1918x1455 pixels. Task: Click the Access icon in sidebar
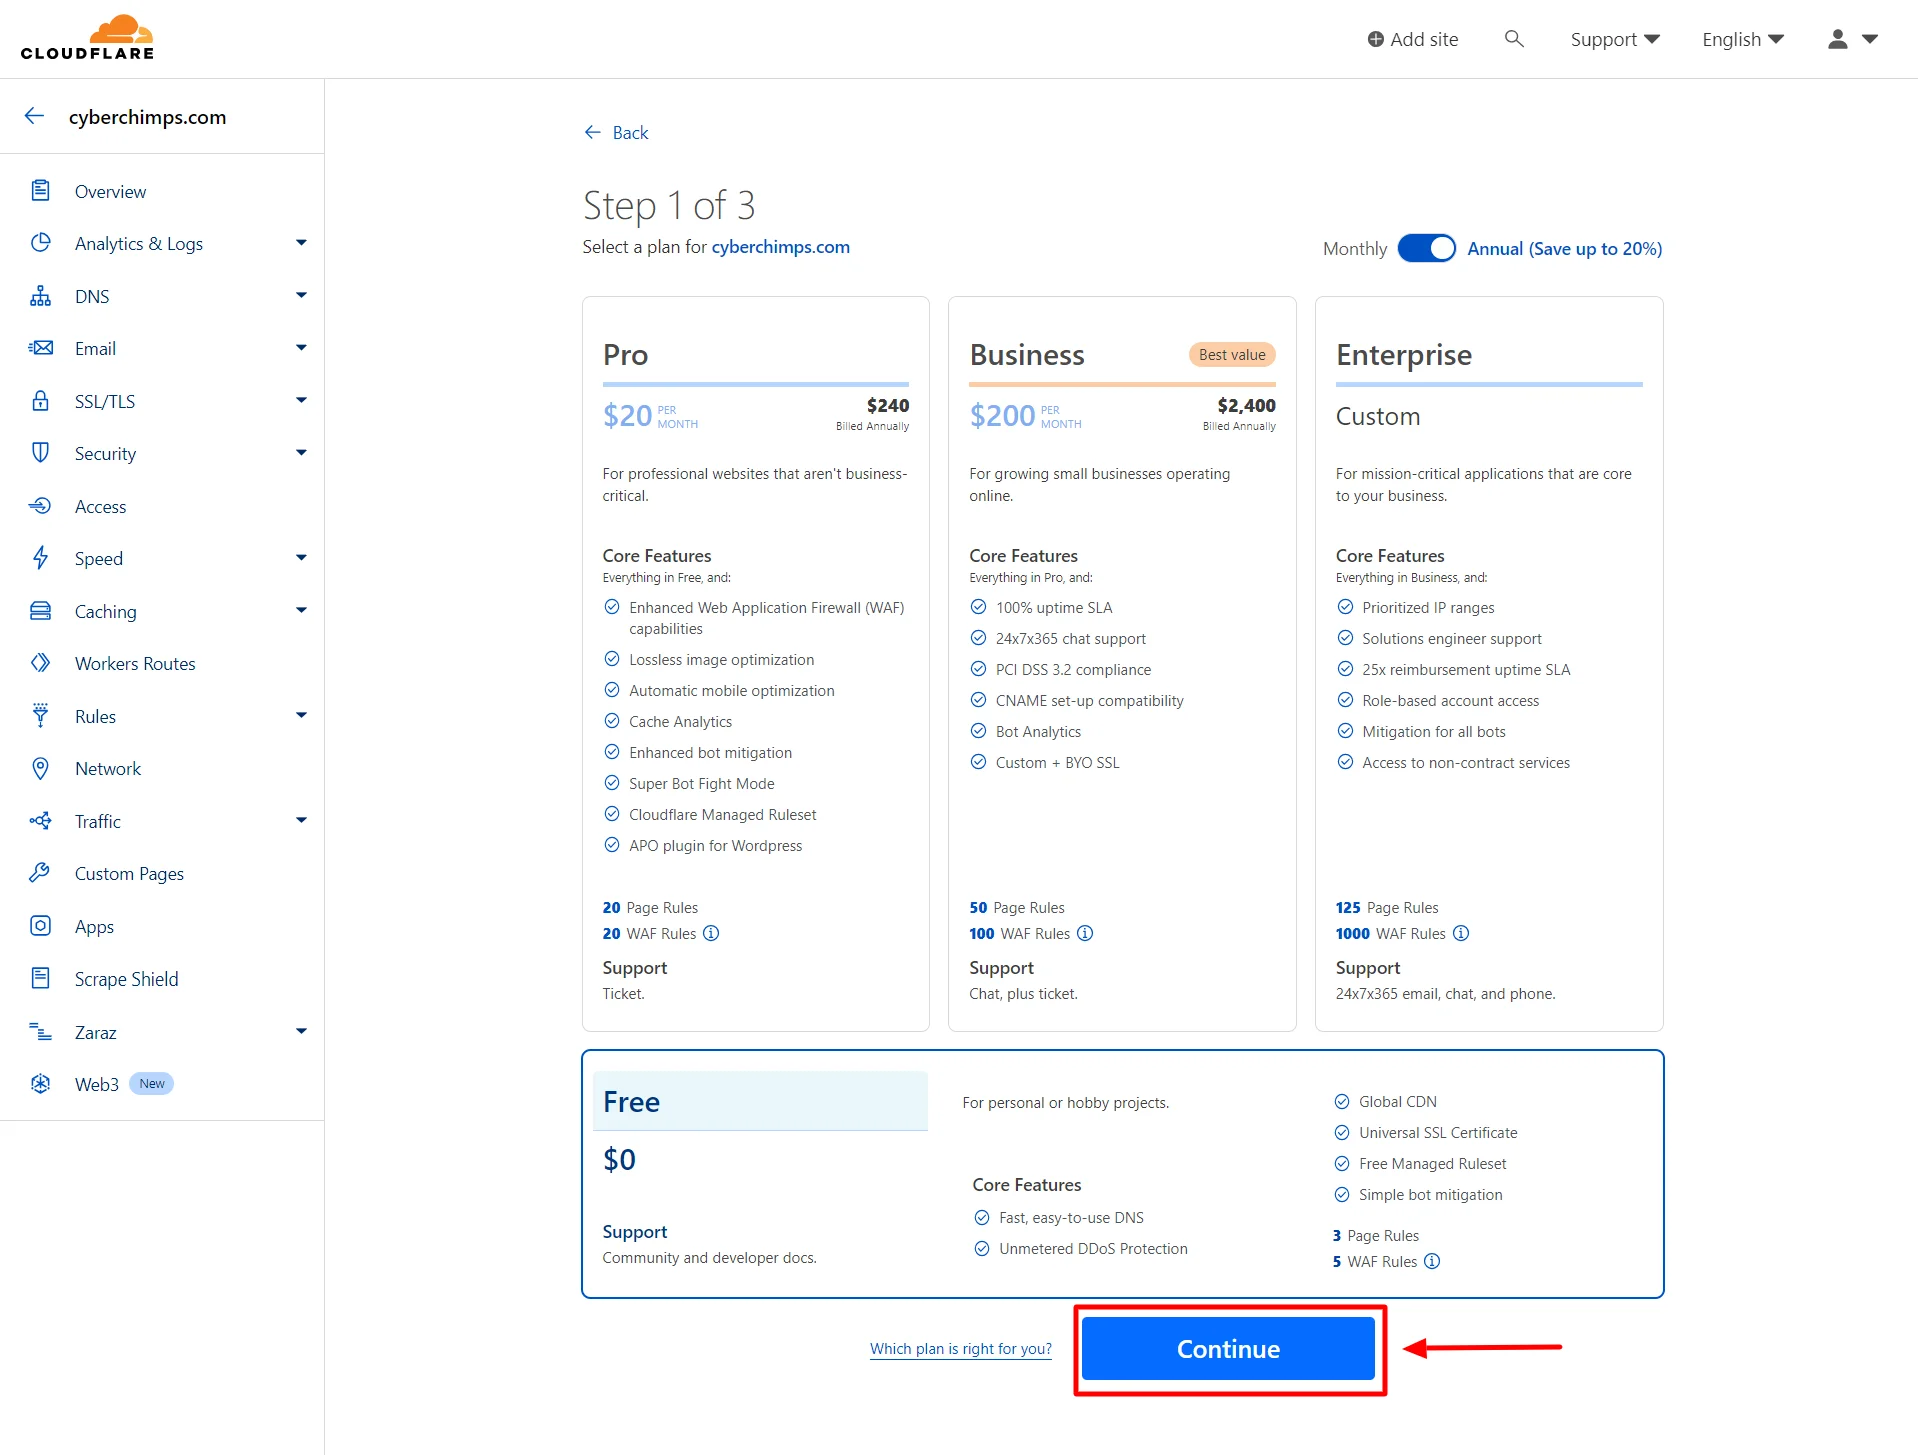[40, 506]
